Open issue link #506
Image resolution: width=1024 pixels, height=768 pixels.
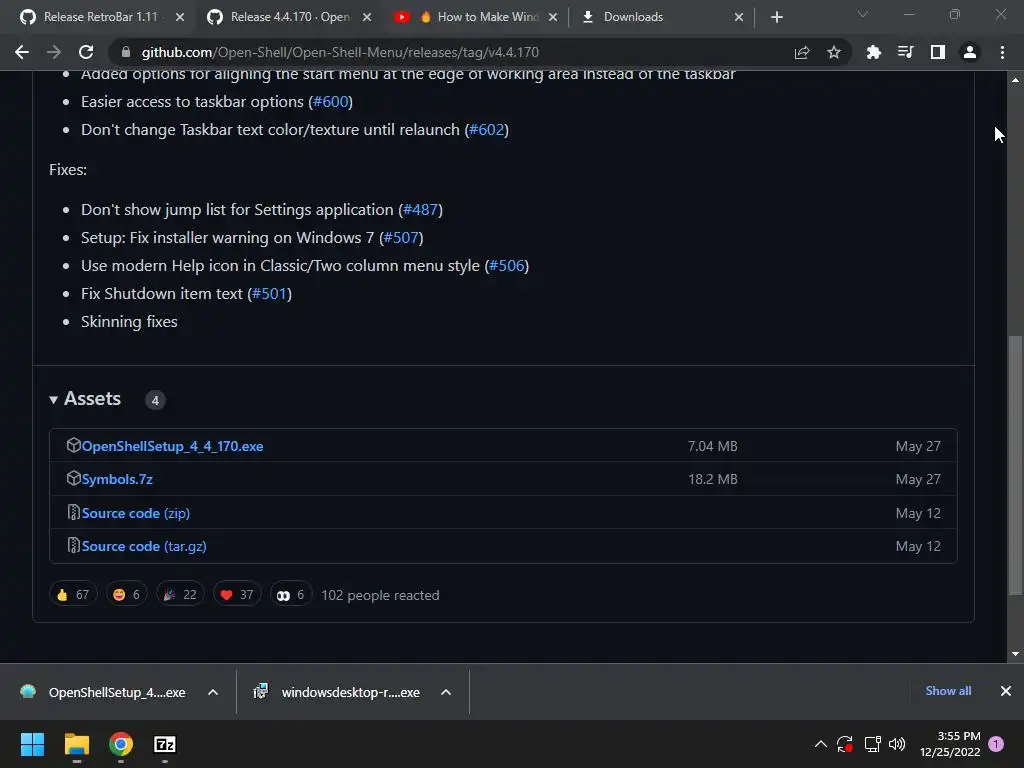(507, 266)
